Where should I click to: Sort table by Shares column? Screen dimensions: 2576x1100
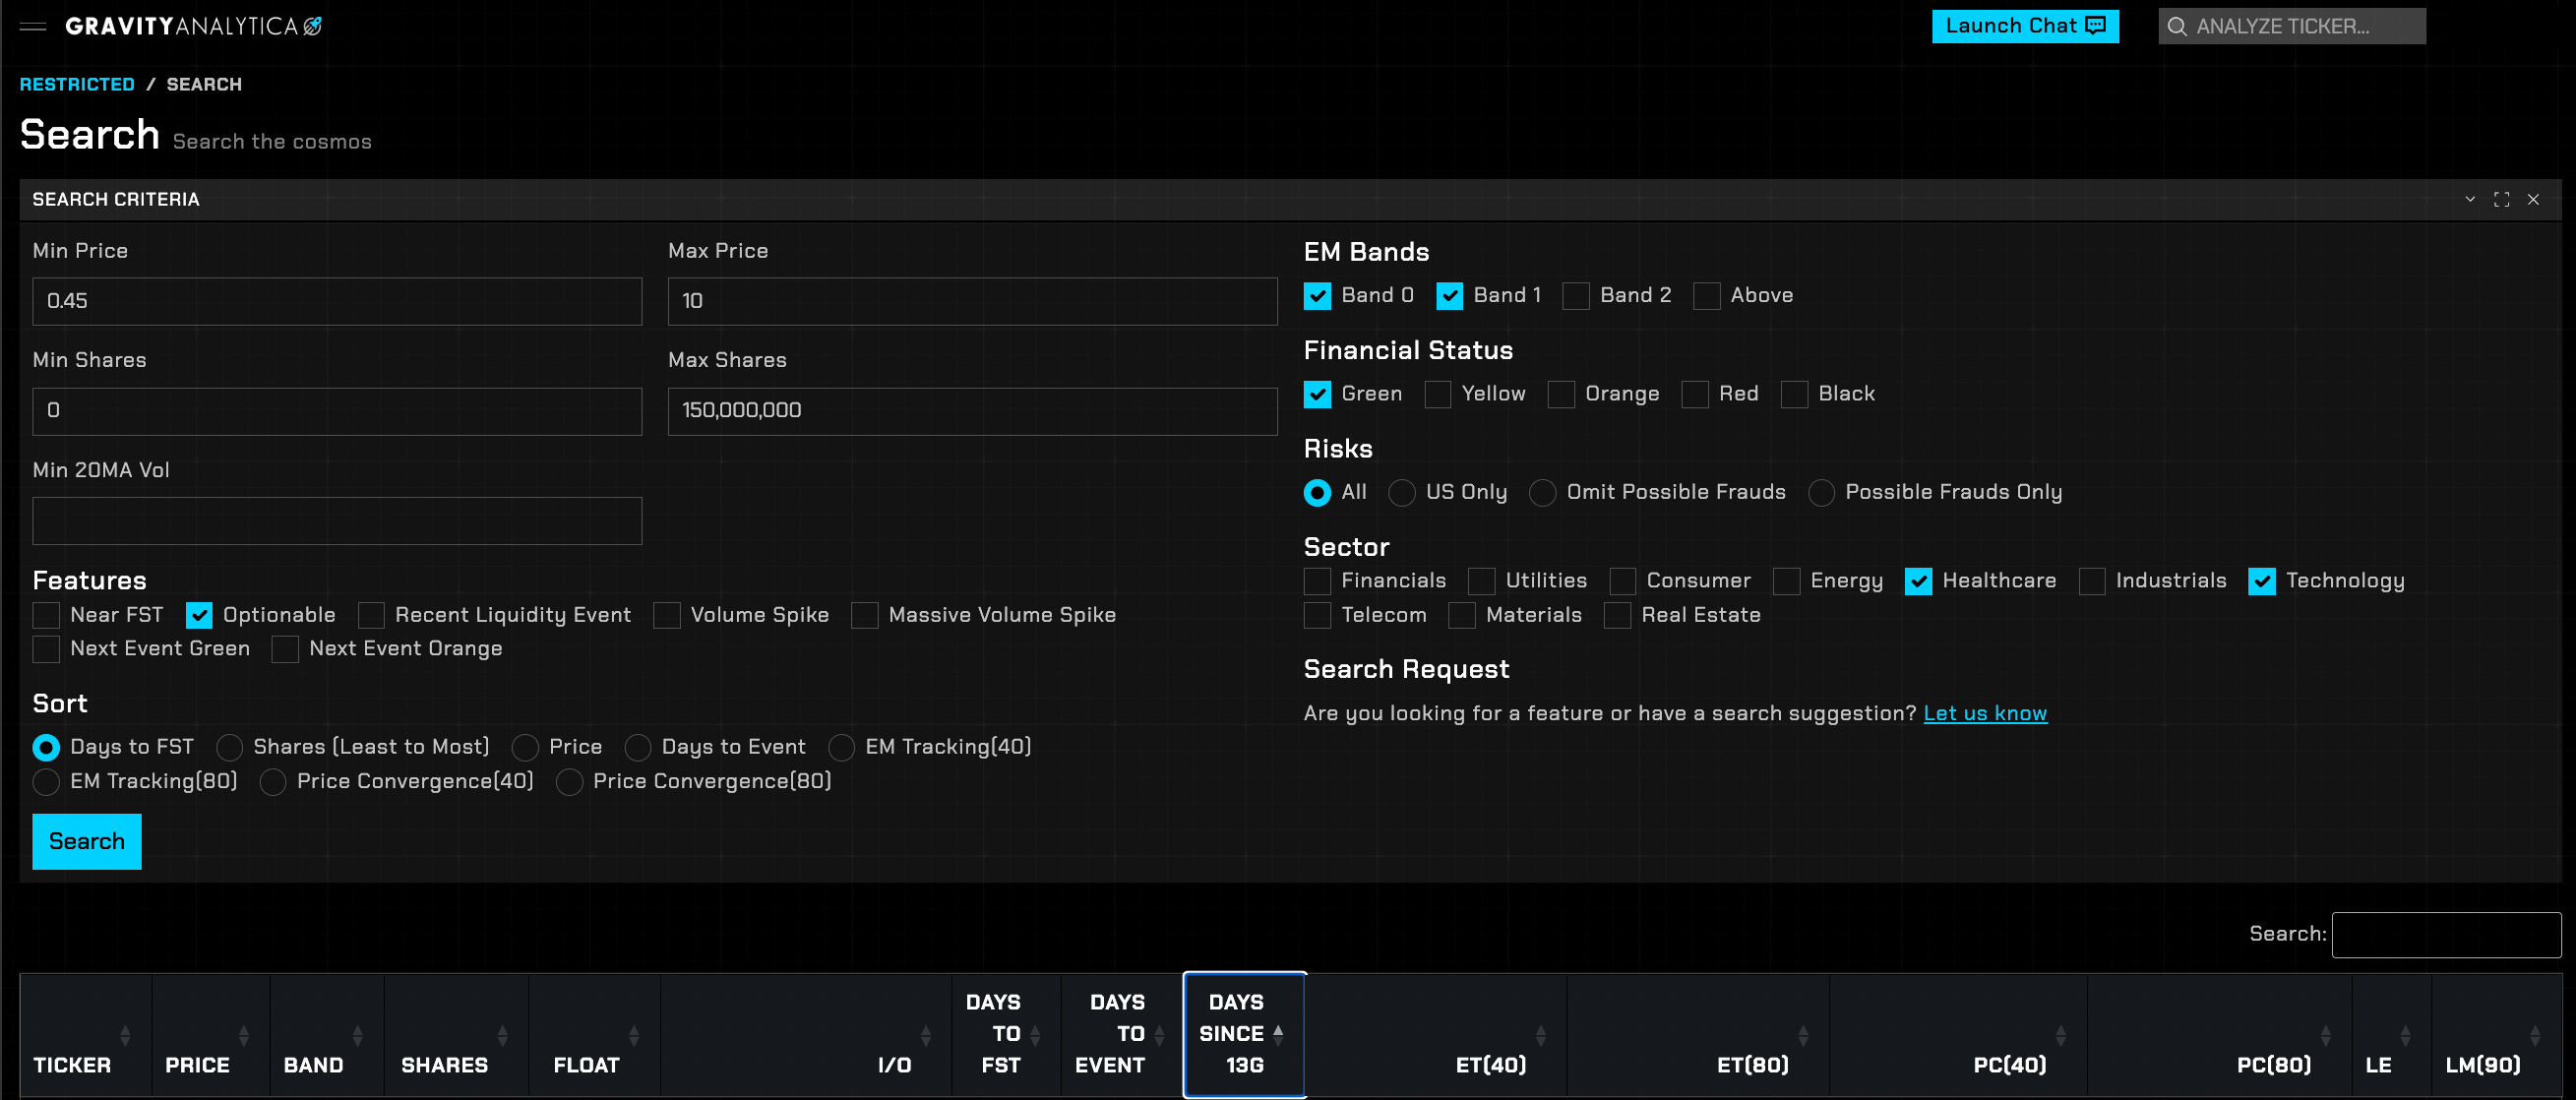[502, 1034]
